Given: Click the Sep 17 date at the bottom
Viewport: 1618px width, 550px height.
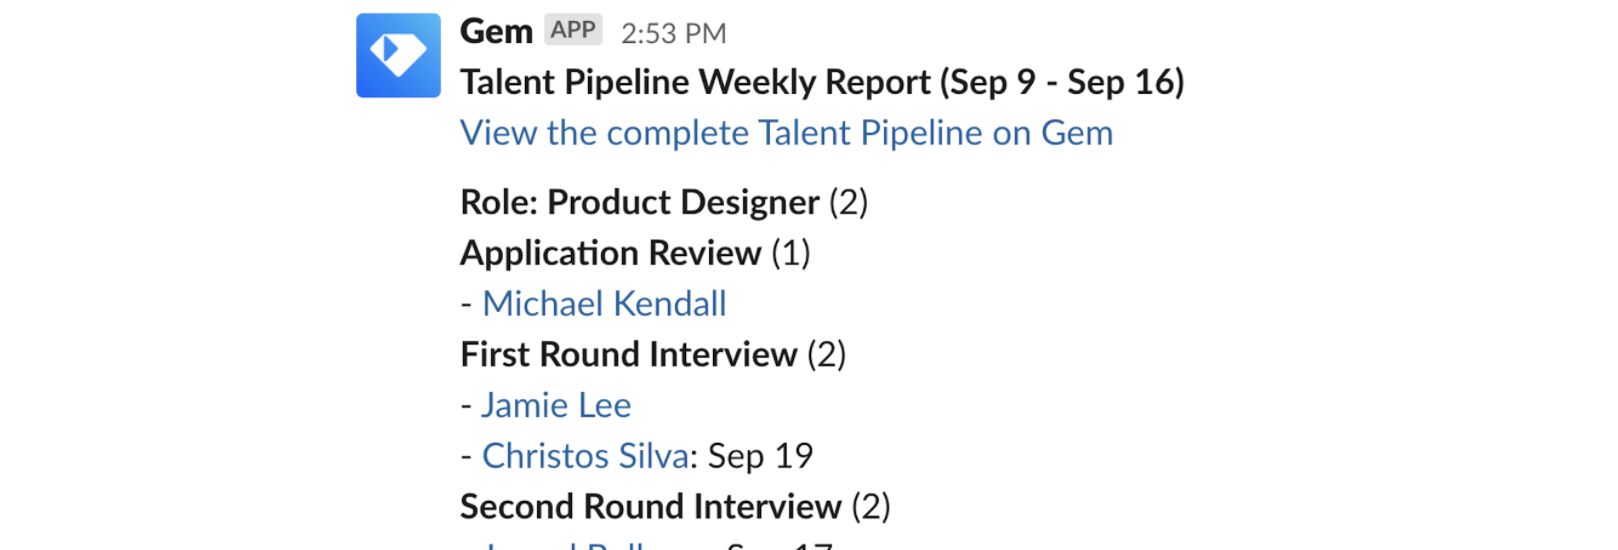Looking at the screenshot, I should [x=780, y=545].
